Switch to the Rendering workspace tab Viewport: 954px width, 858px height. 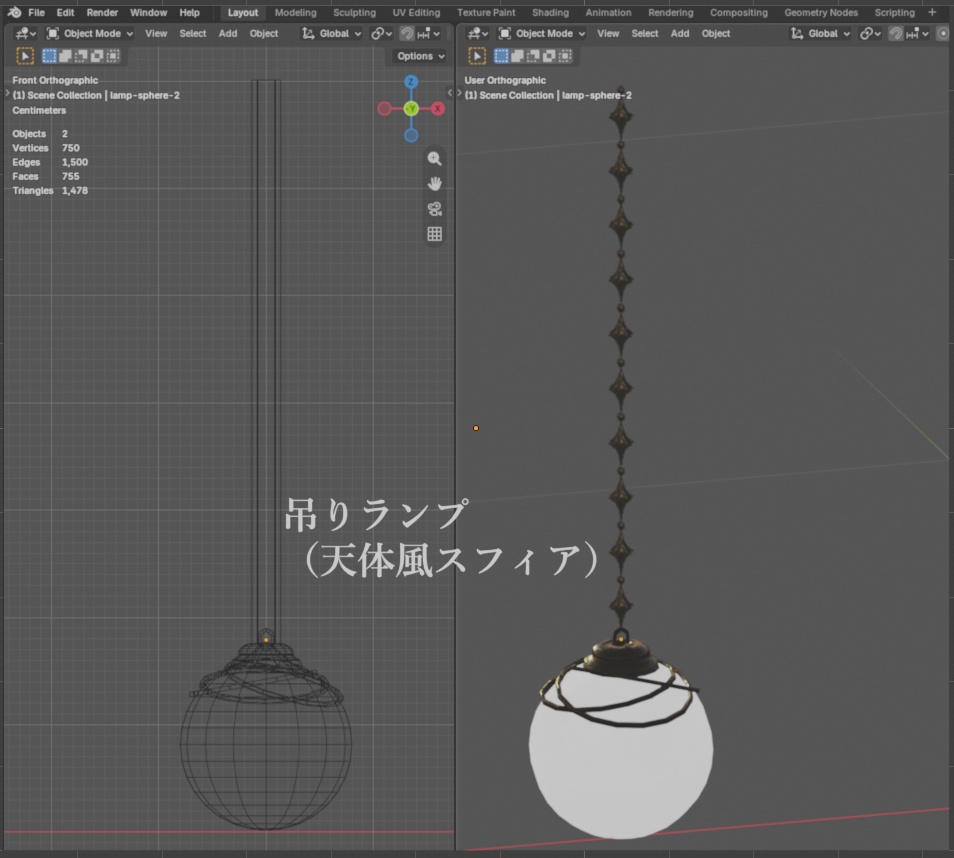pos(670,12)
